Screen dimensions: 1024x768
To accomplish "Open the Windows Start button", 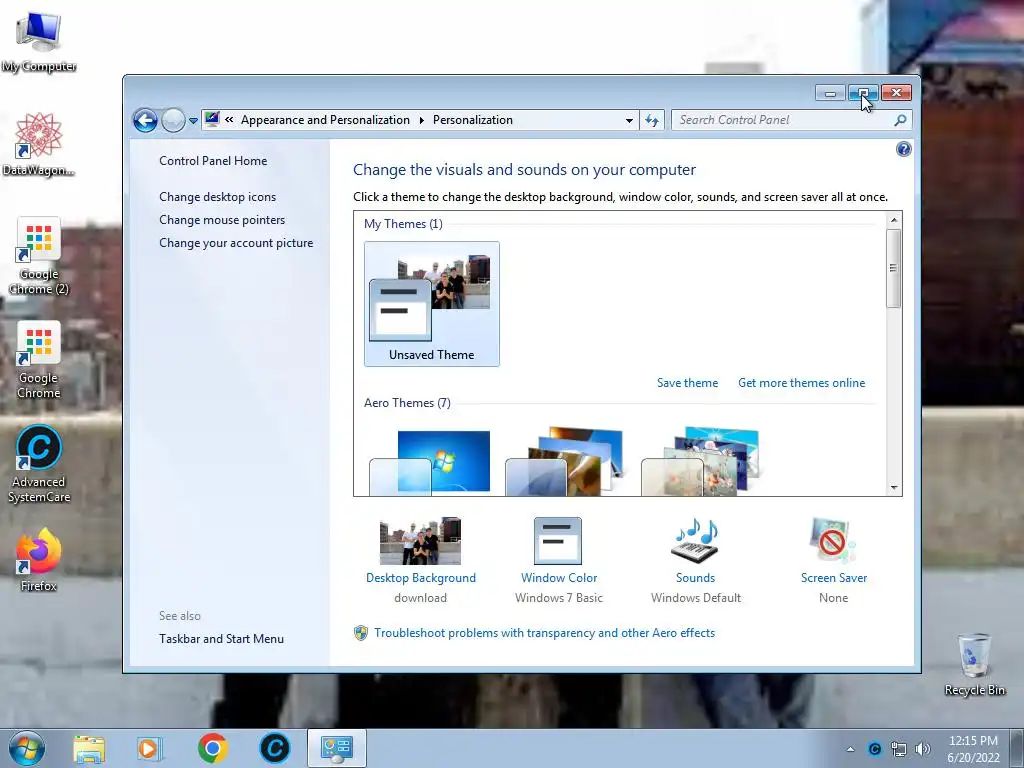I will click(27, 748).
